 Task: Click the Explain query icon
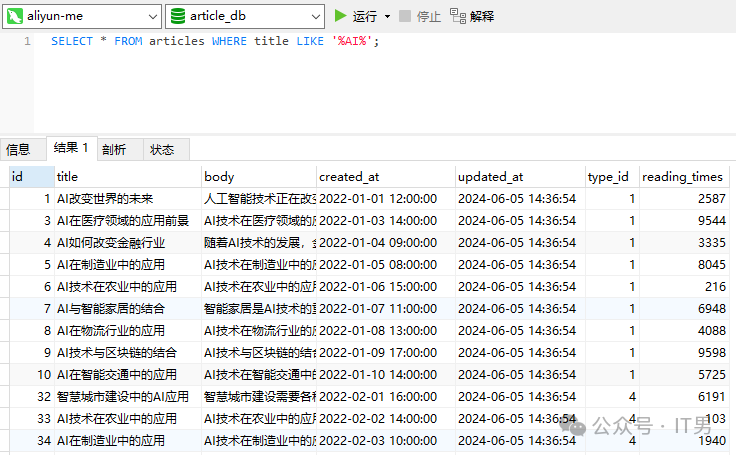(x=458, y=16)
